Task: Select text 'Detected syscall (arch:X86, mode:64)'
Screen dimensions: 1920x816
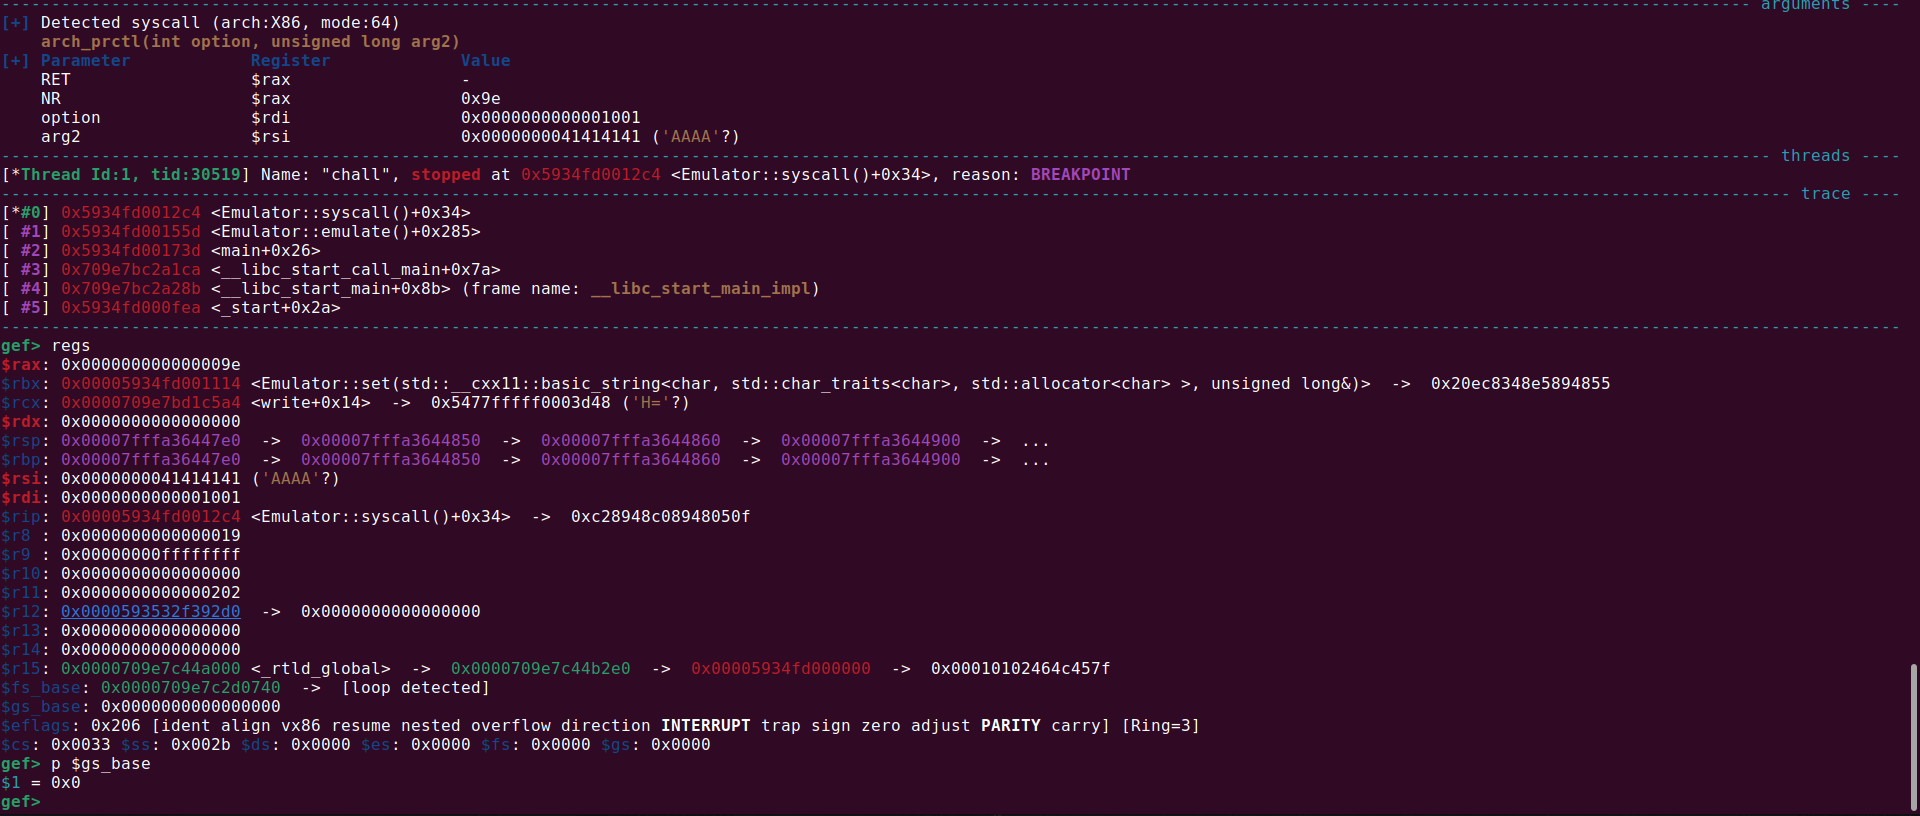Action: click(x=220, y=22)
